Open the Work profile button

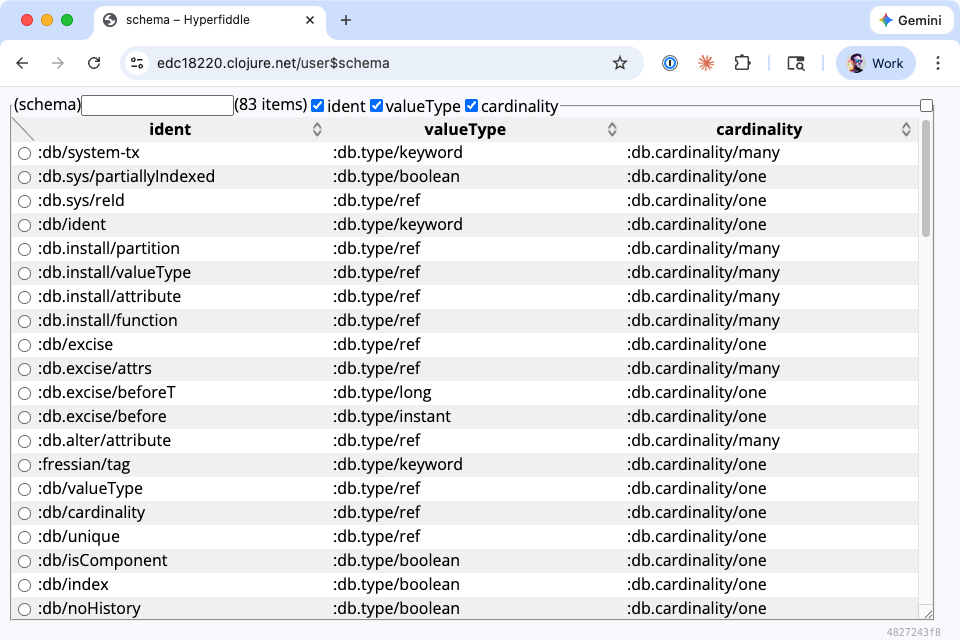(875, 62)
